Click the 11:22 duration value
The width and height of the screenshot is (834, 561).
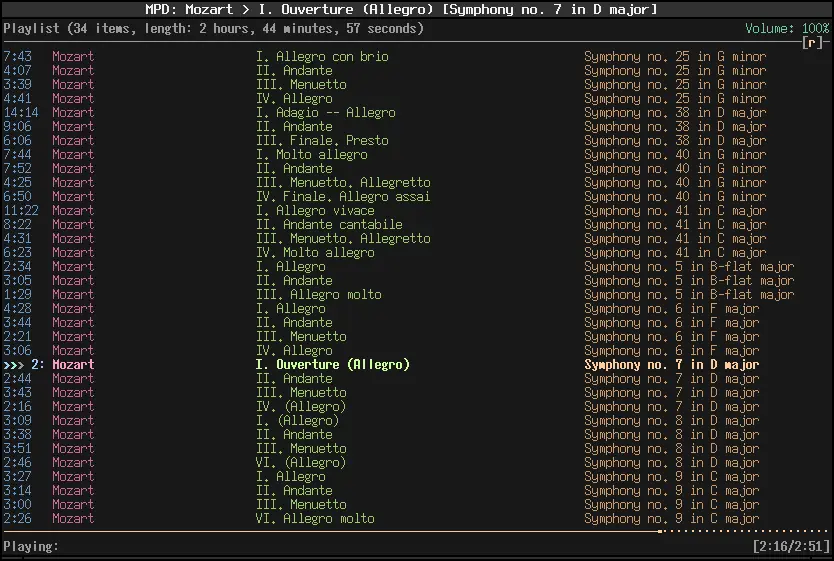pos(21,211)
